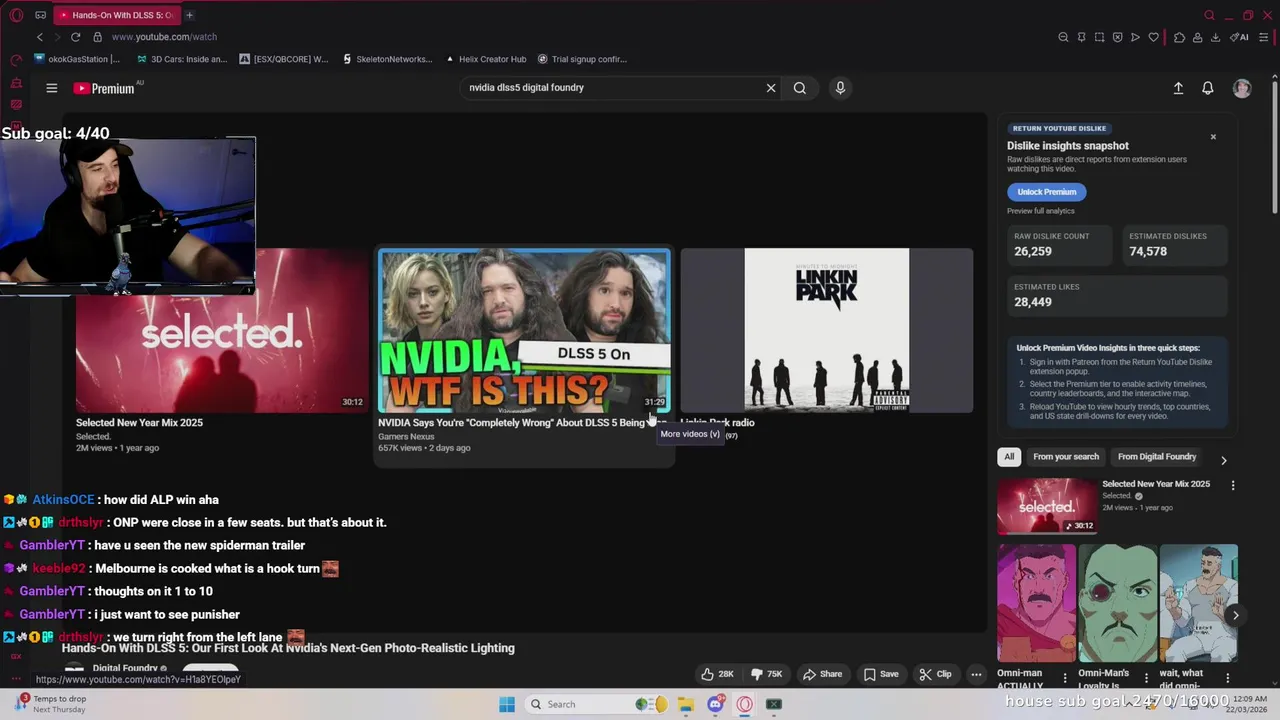
Task: Select the From Digital Foundry chip
Action: click(1157, 457)
